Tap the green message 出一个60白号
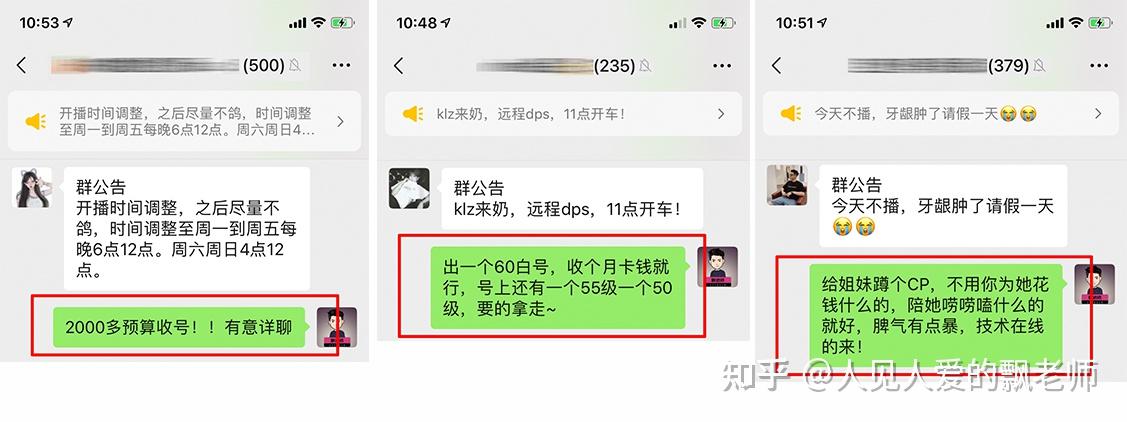 [558, 288]
